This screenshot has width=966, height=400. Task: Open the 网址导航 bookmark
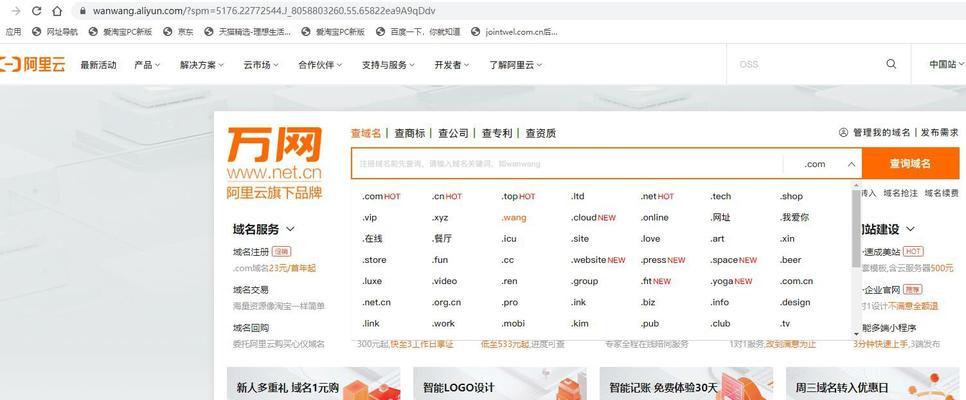55,32
